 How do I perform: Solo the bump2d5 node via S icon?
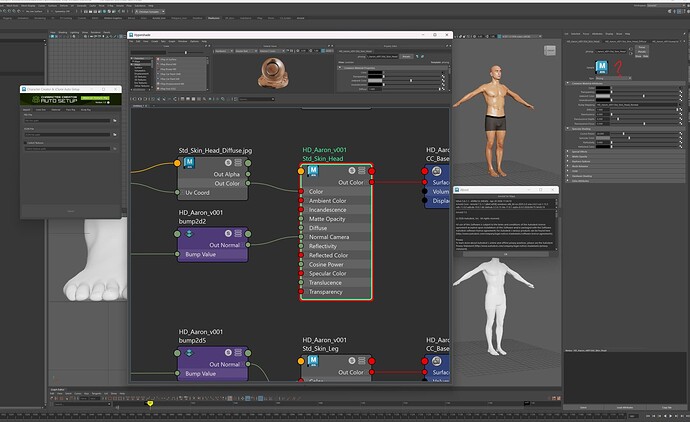pyautogui.click(x=228, y=352)
